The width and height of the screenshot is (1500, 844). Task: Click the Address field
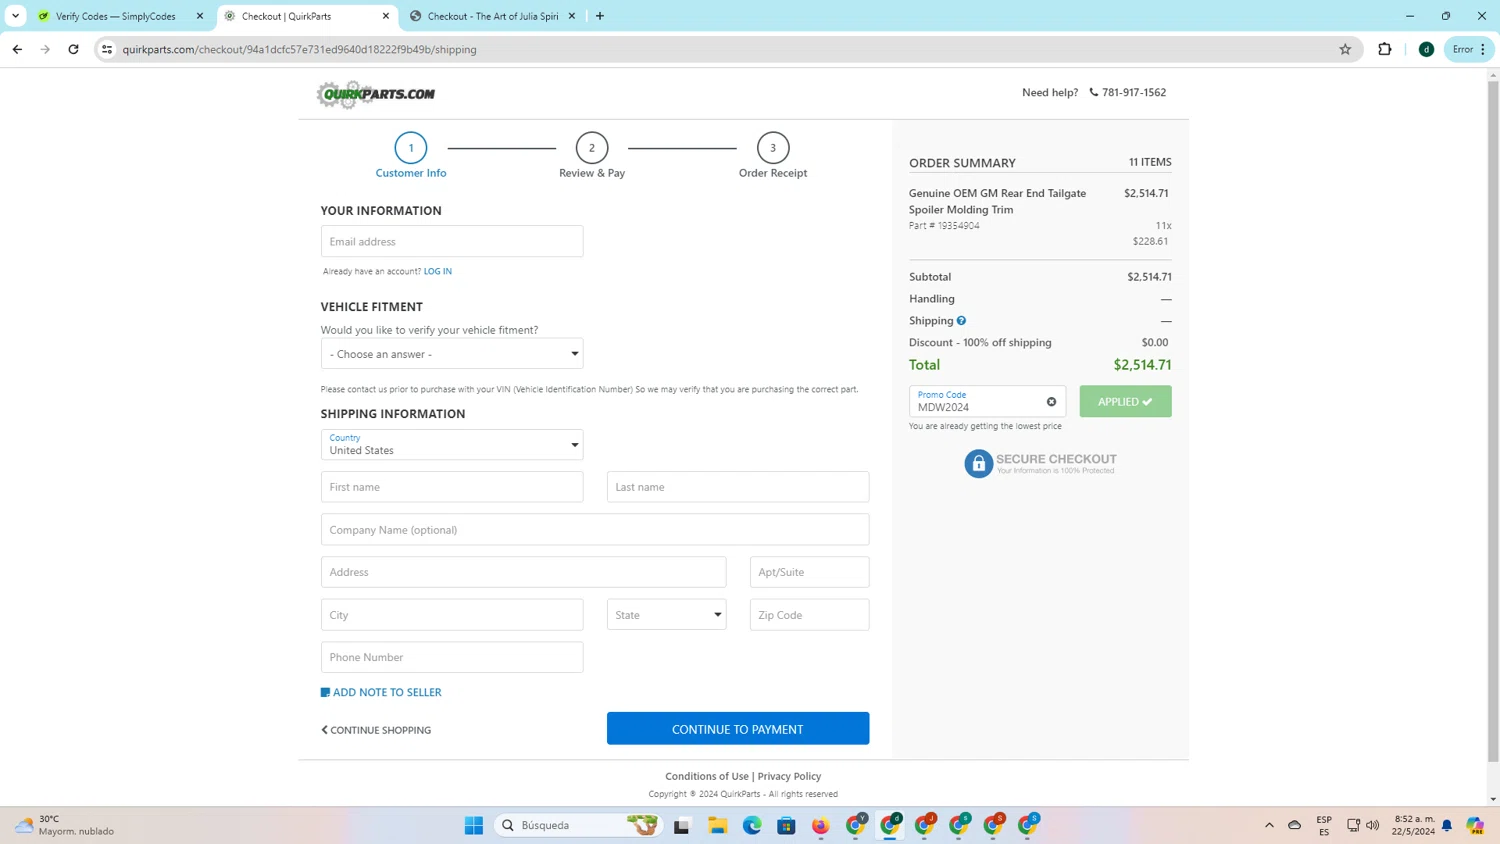tap(523, 572)
